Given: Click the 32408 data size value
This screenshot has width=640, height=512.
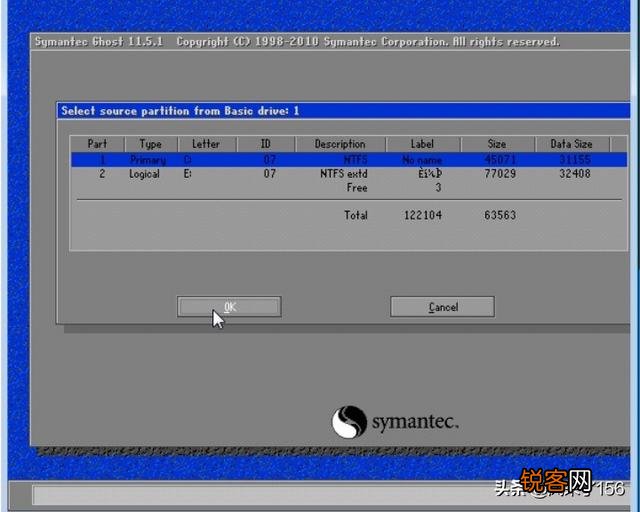Looking at the screenshot, I should (x=575, y=174).
